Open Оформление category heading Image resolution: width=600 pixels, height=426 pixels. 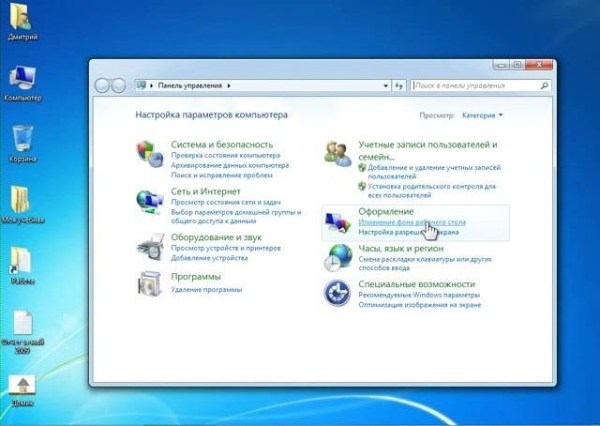tap(386, 212)
